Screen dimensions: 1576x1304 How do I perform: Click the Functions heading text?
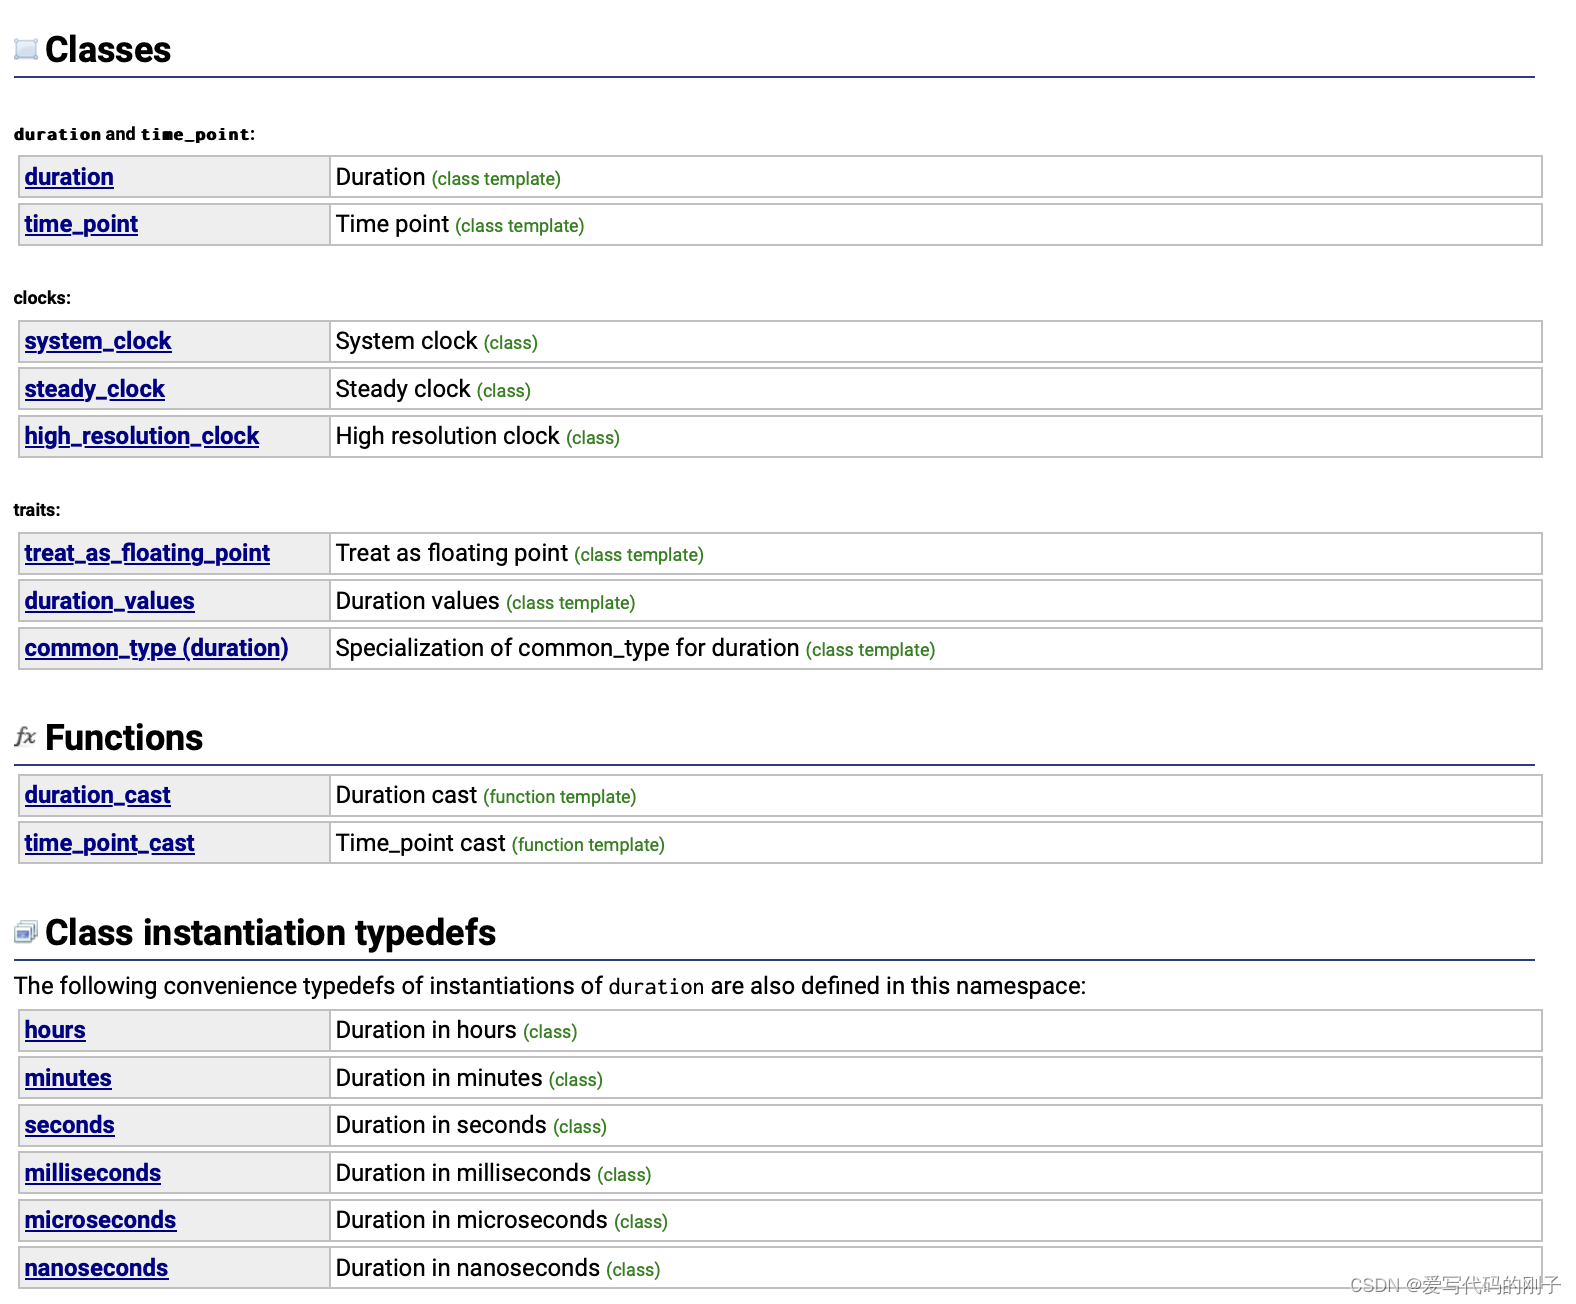124,738
